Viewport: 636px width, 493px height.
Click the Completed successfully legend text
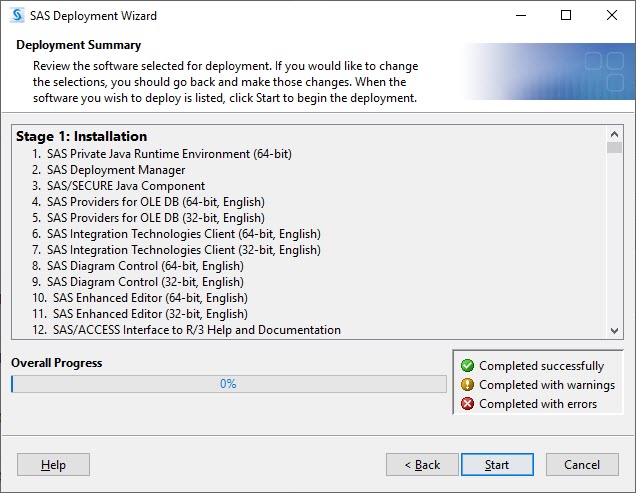541,366
